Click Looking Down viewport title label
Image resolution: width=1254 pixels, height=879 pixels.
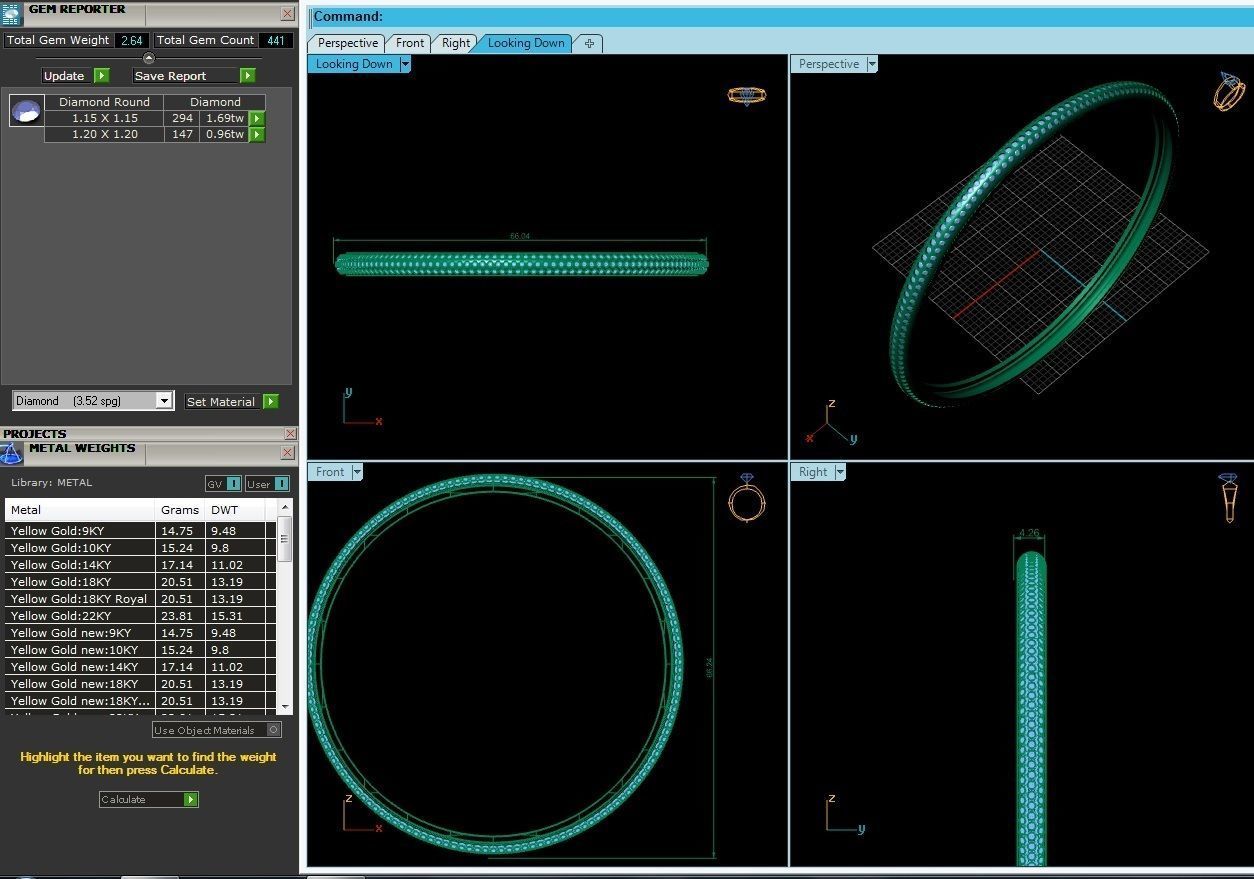(354, 64)
